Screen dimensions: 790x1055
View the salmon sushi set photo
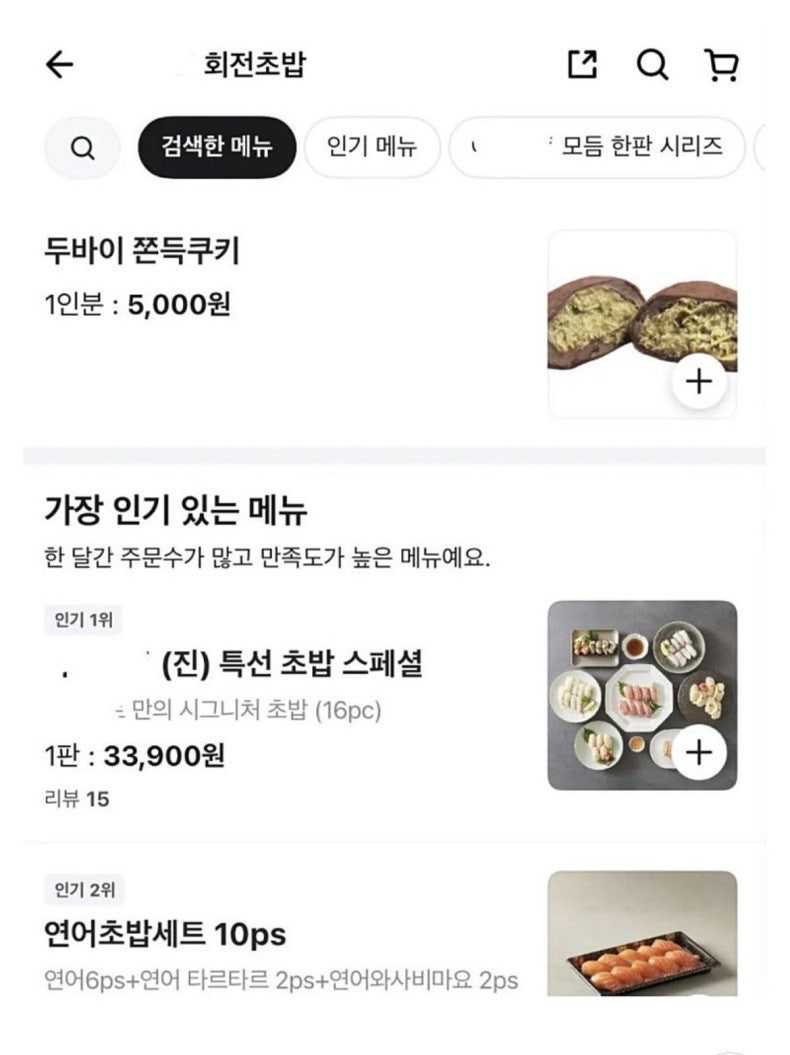point(642,935)
